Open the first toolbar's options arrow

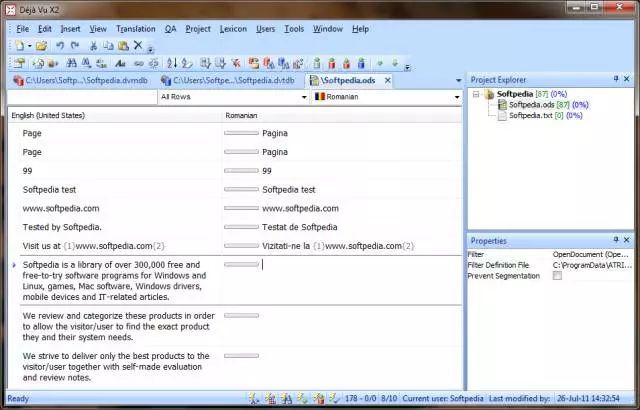click(150, 50)
